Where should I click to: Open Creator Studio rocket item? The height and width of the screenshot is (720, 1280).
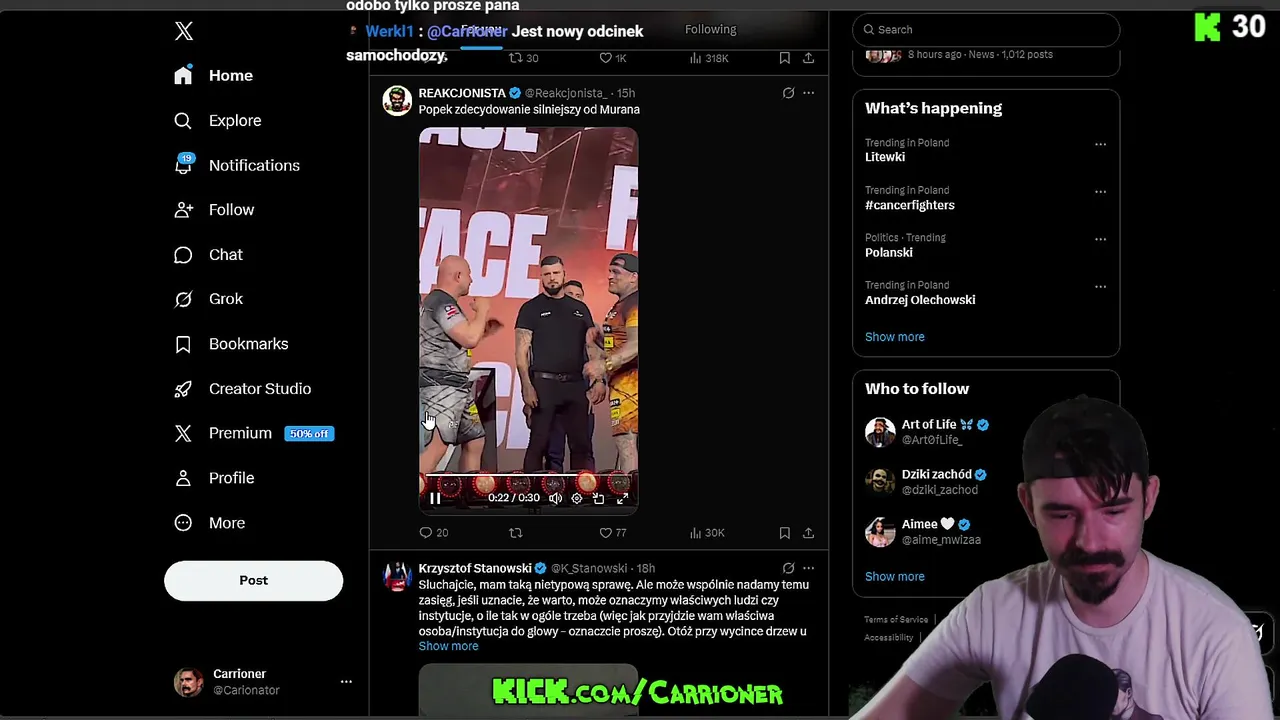[x=242, y=389]
